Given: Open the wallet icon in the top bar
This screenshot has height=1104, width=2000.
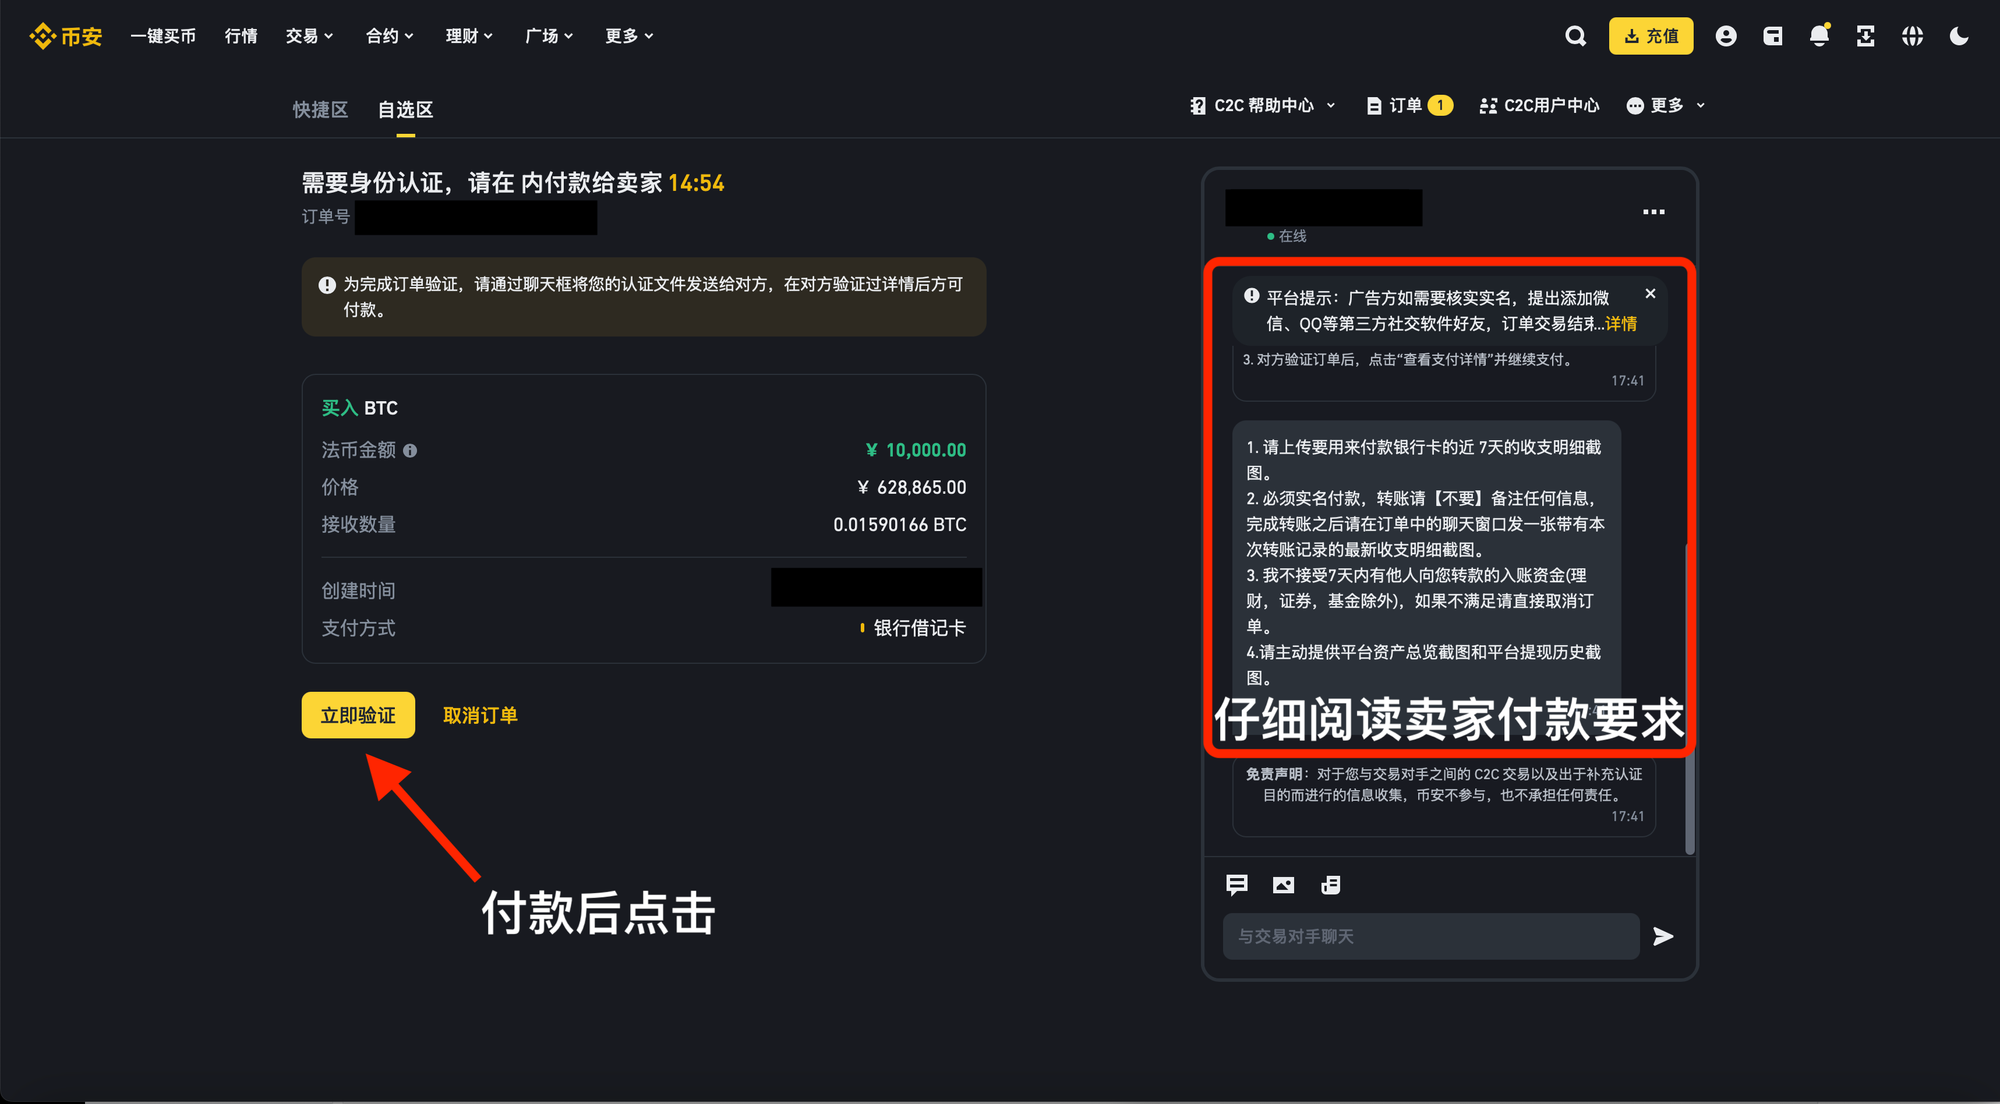Looking at the screenshot, I should (1773, 36).
